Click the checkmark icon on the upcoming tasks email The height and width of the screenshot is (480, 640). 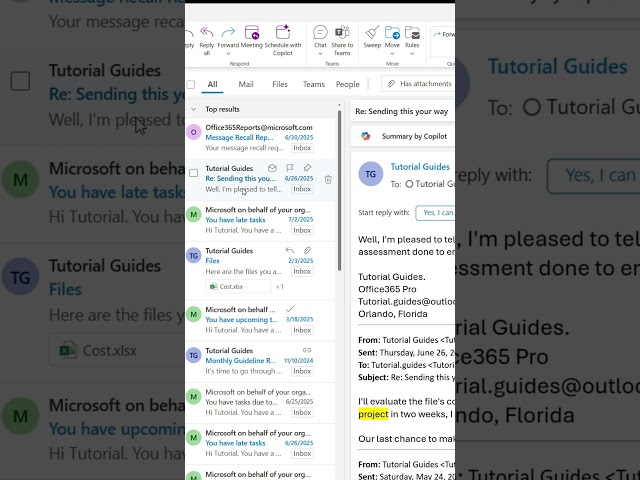coord(290,309)
